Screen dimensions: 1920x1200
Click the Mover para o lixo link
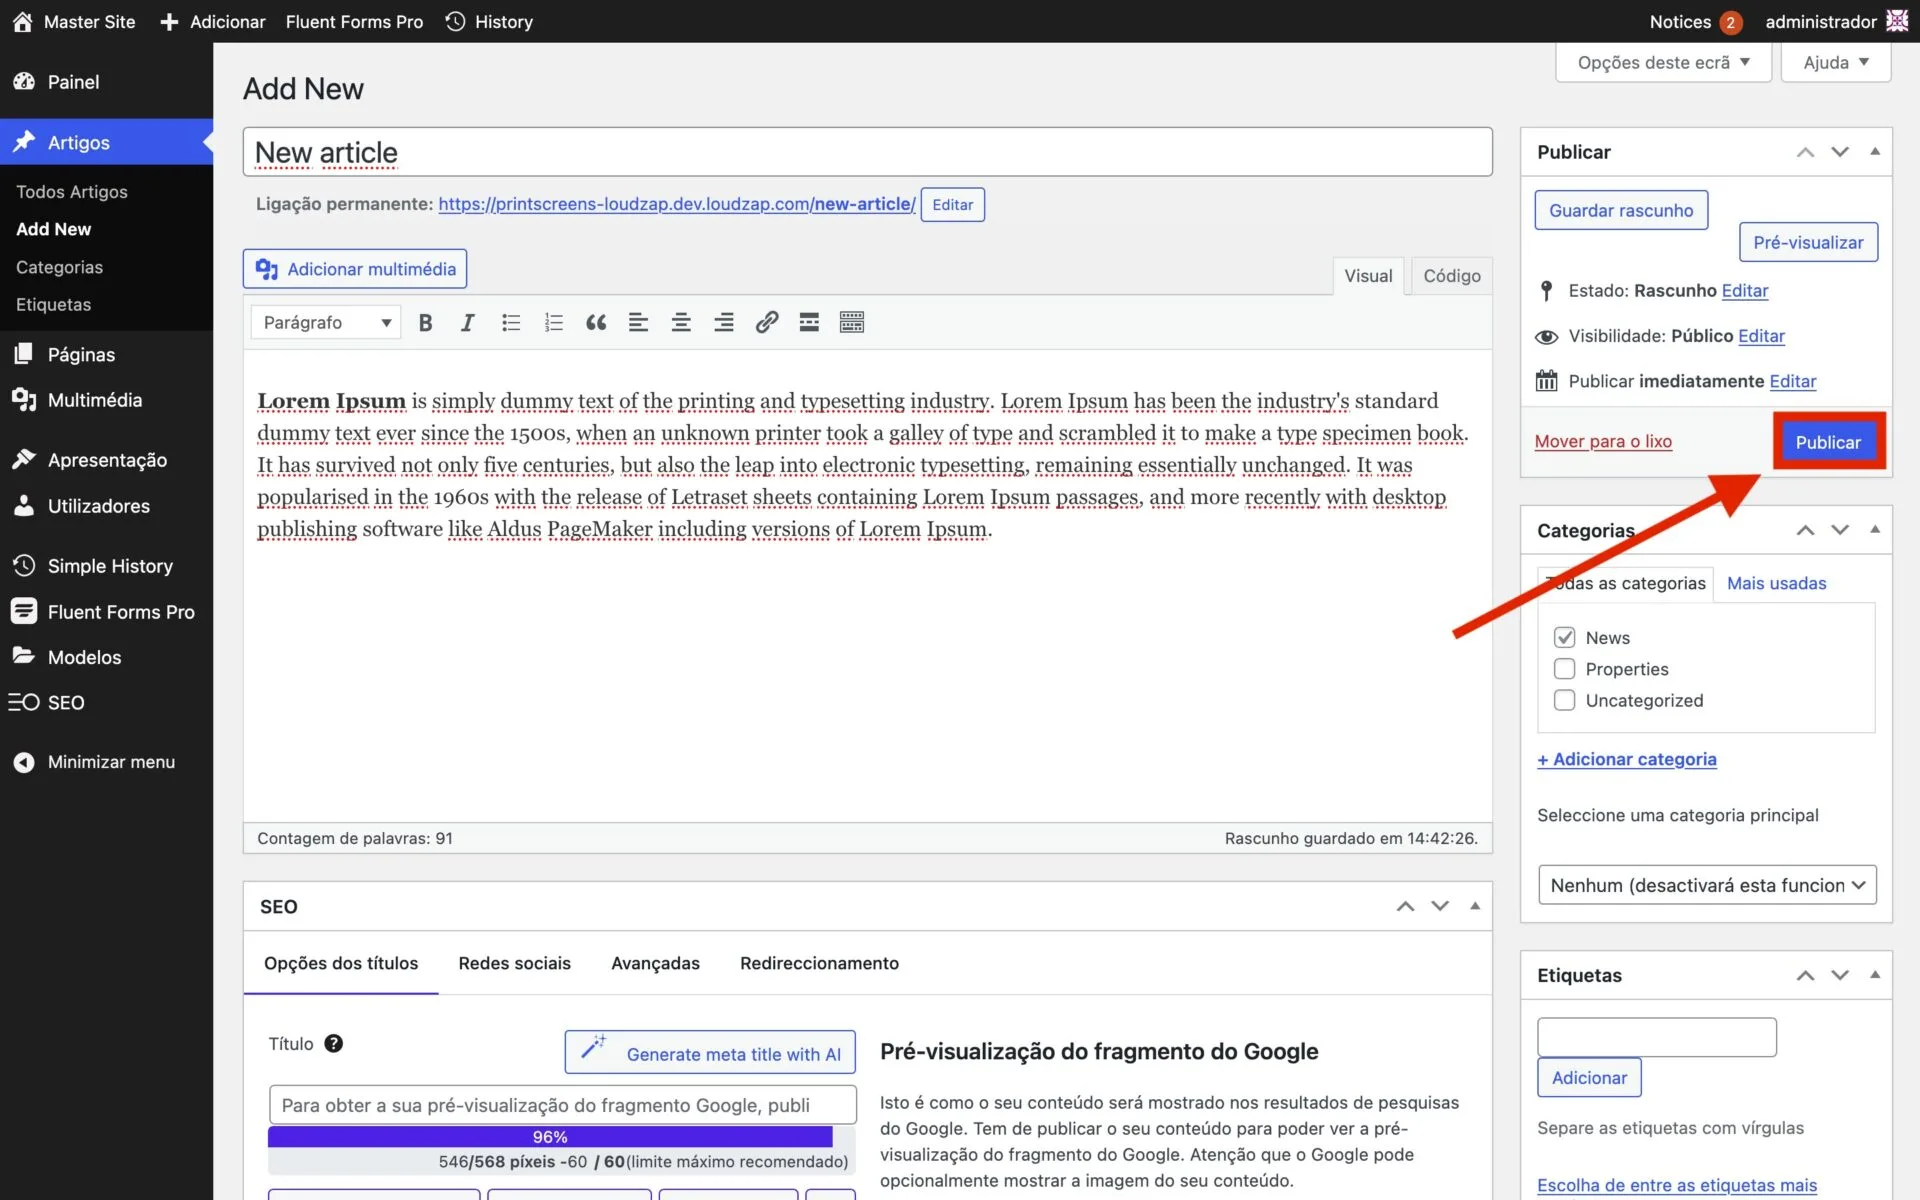coord(1603,441)
